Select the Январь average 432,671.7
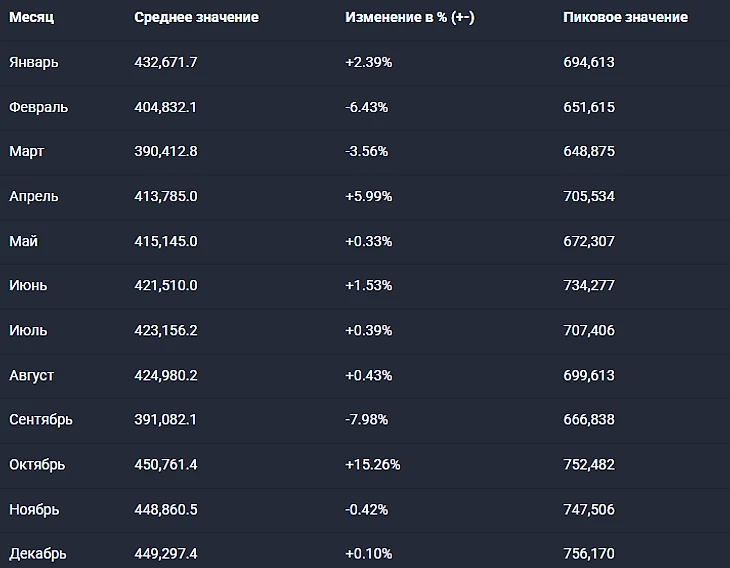730x568 pixels. pyautogui.click(x=166, y=62)
